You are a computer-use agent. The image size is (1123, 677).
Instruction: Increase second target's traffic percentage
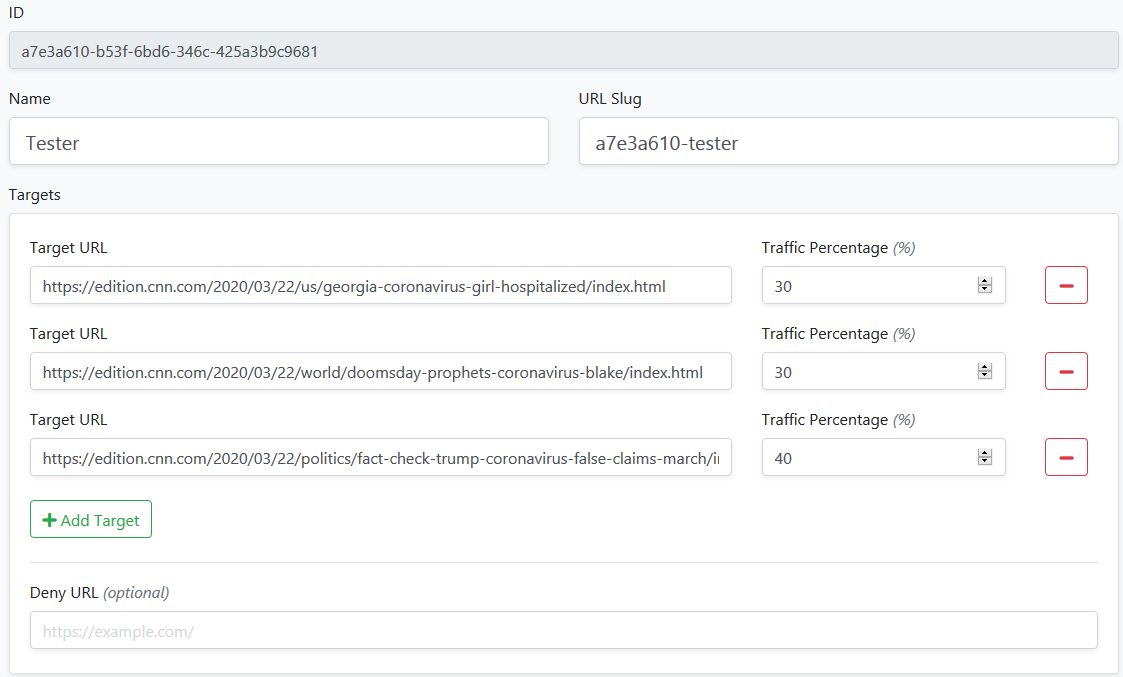click(984, 367)
